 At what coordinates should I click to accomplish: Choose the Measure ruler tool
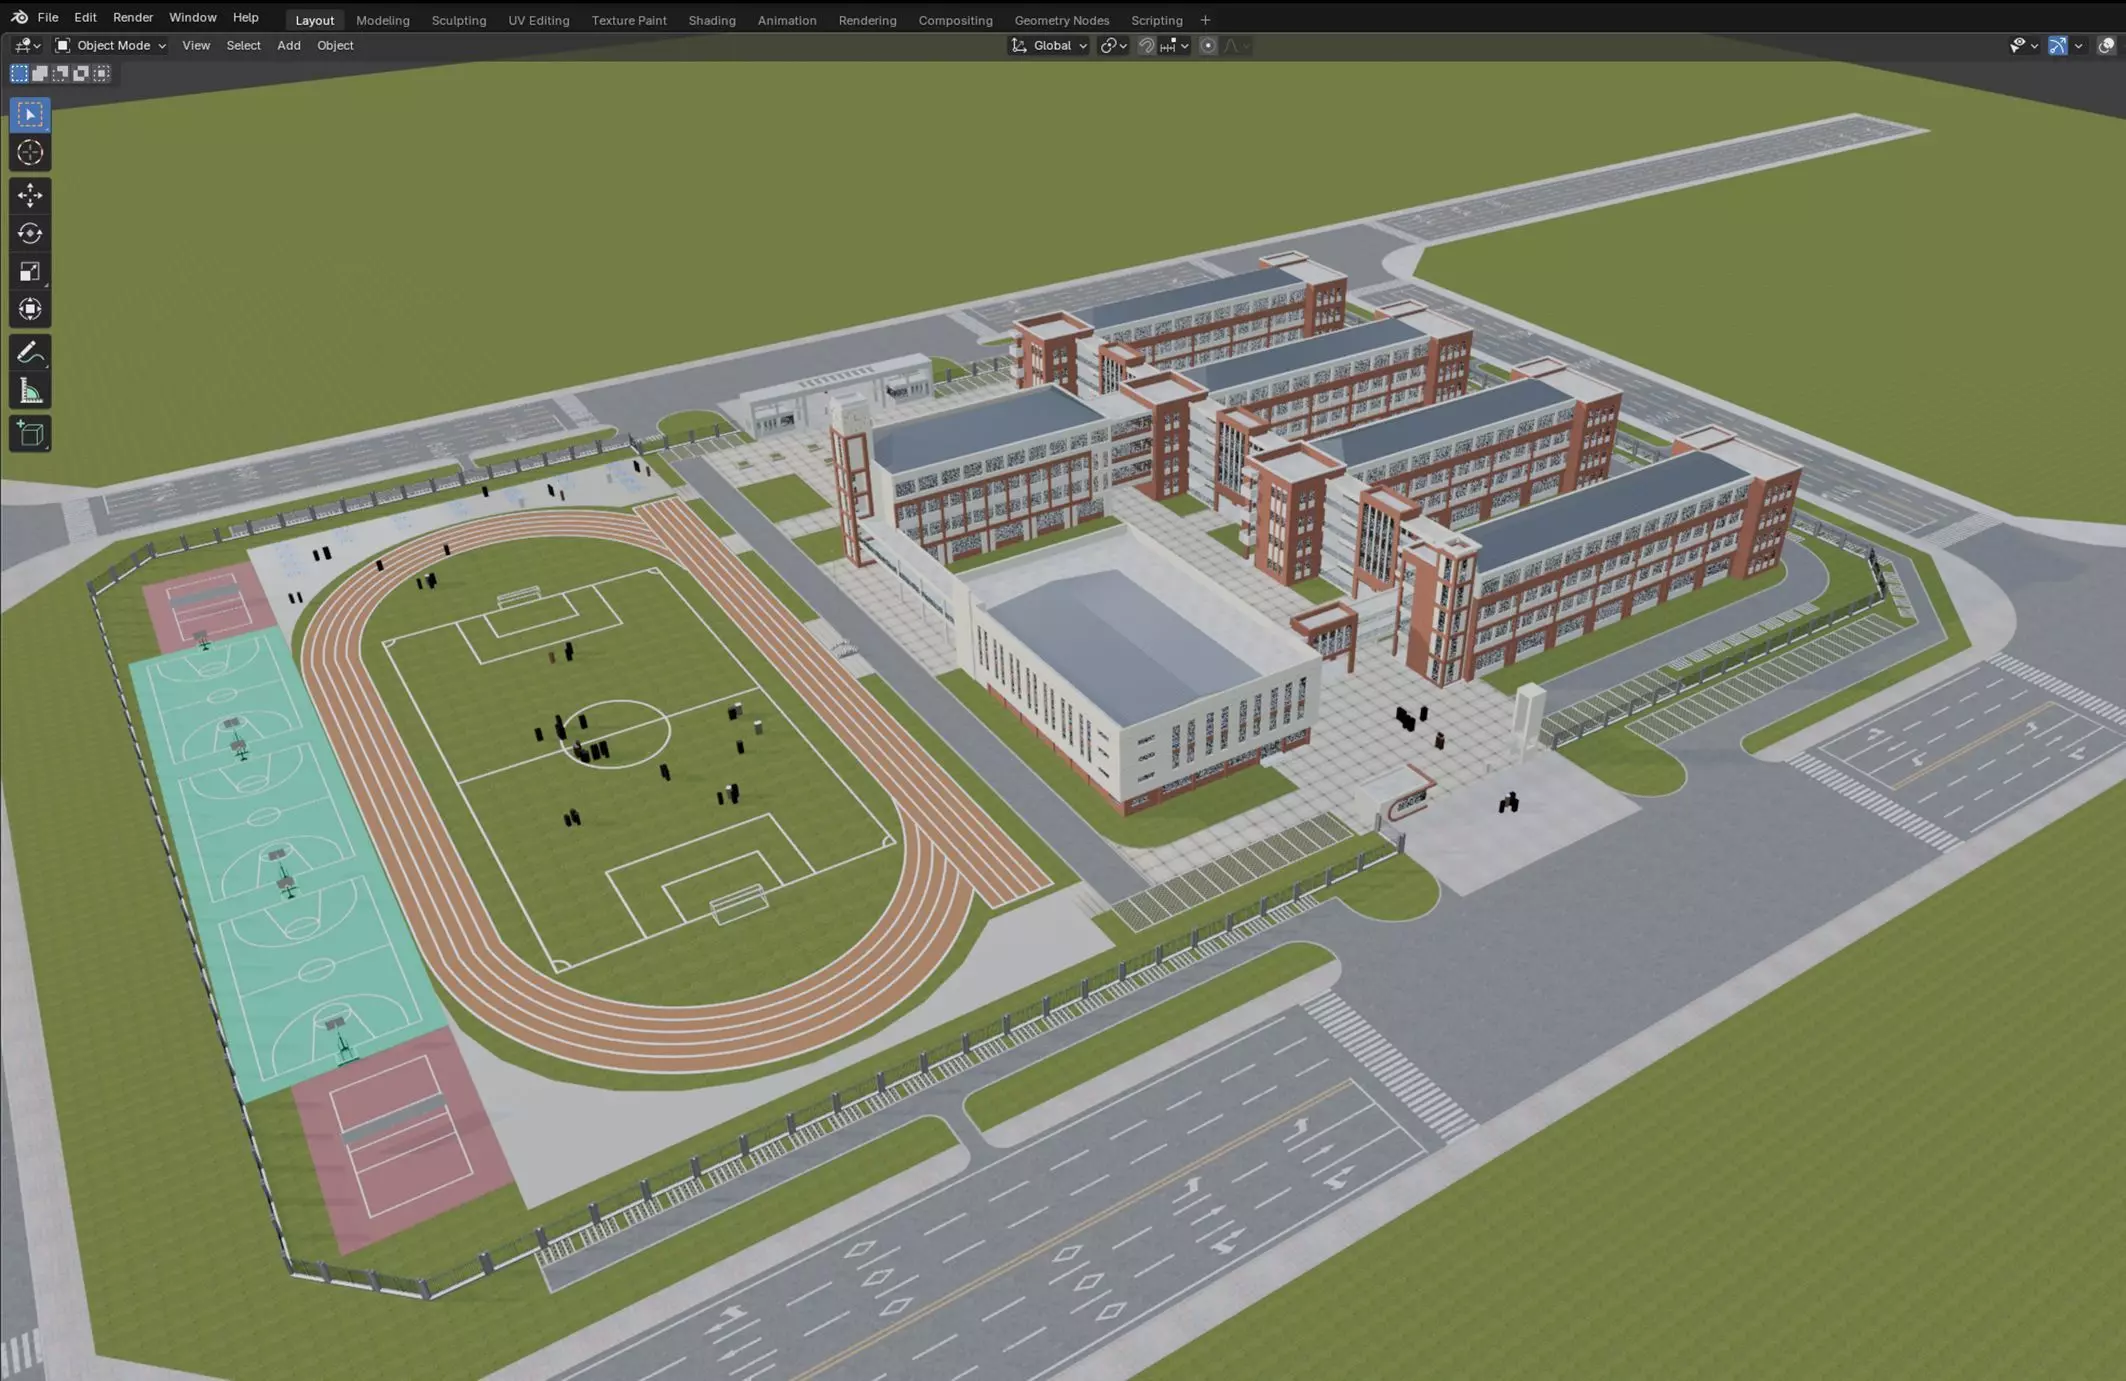pos(30,391)
